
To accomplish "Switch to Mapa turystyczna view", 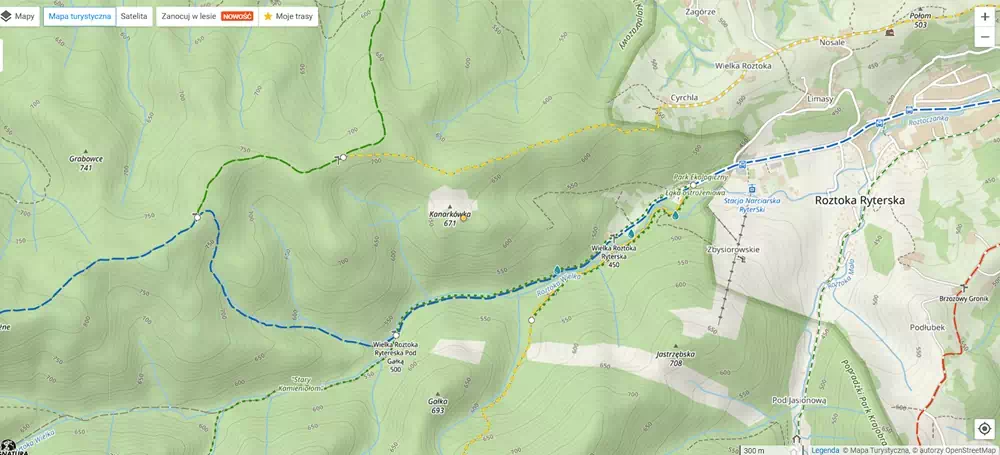I will [x=80, y=17].
